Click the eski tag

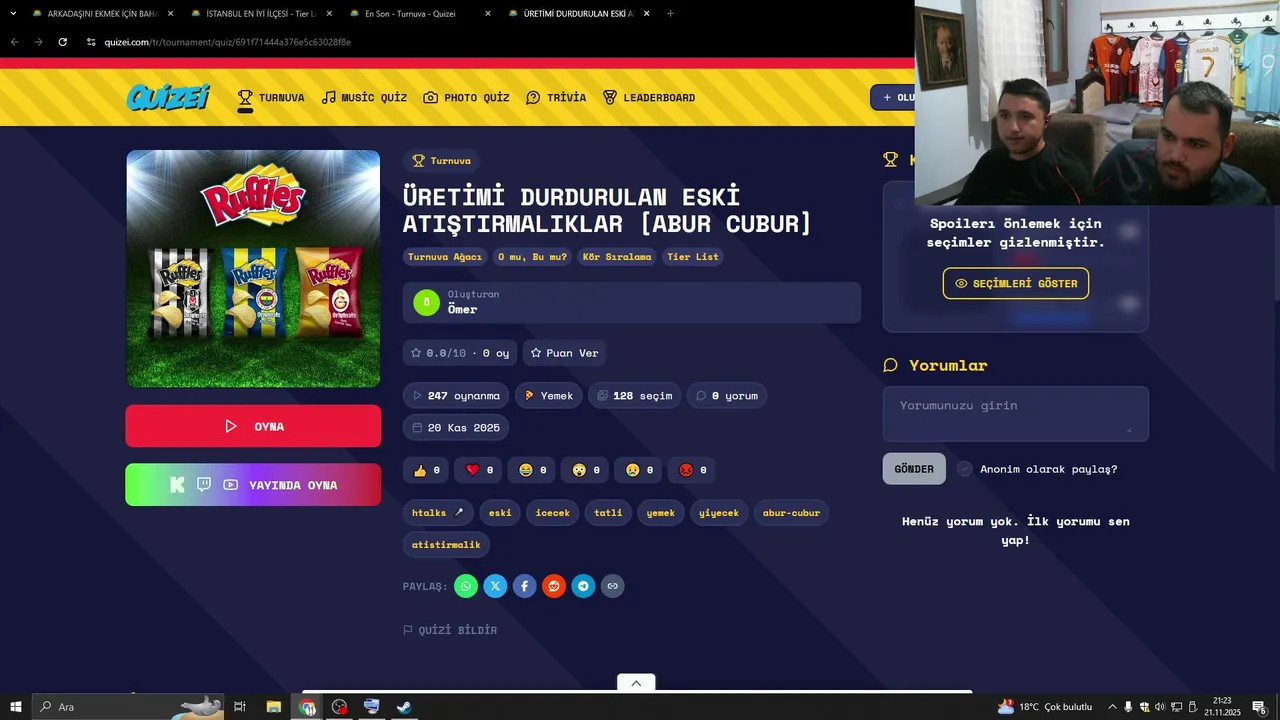[x=500, y=513]
